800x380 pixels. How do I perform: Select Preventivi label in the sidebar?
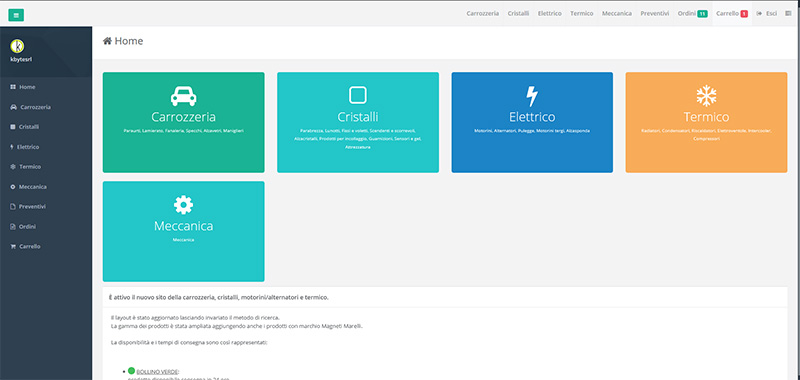click(x=33, y=207)
